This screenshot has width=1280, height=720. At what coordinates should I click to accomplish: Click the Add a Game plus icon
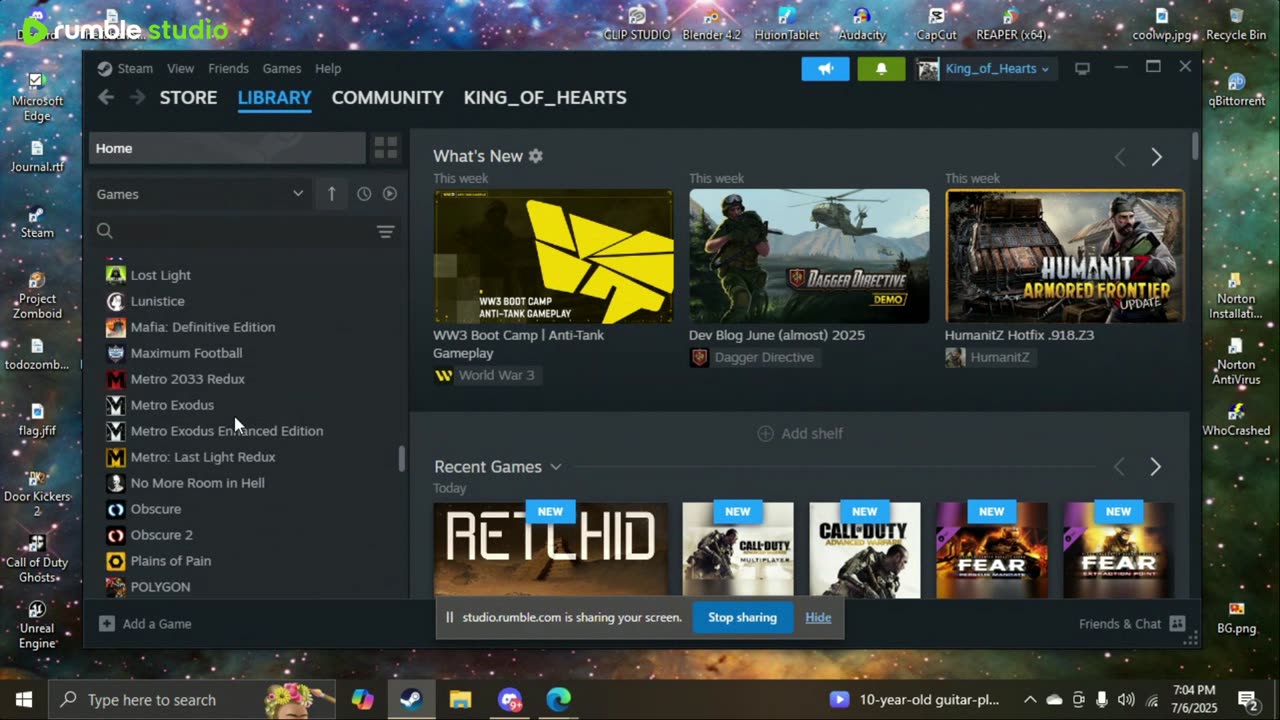pos(106,624)
